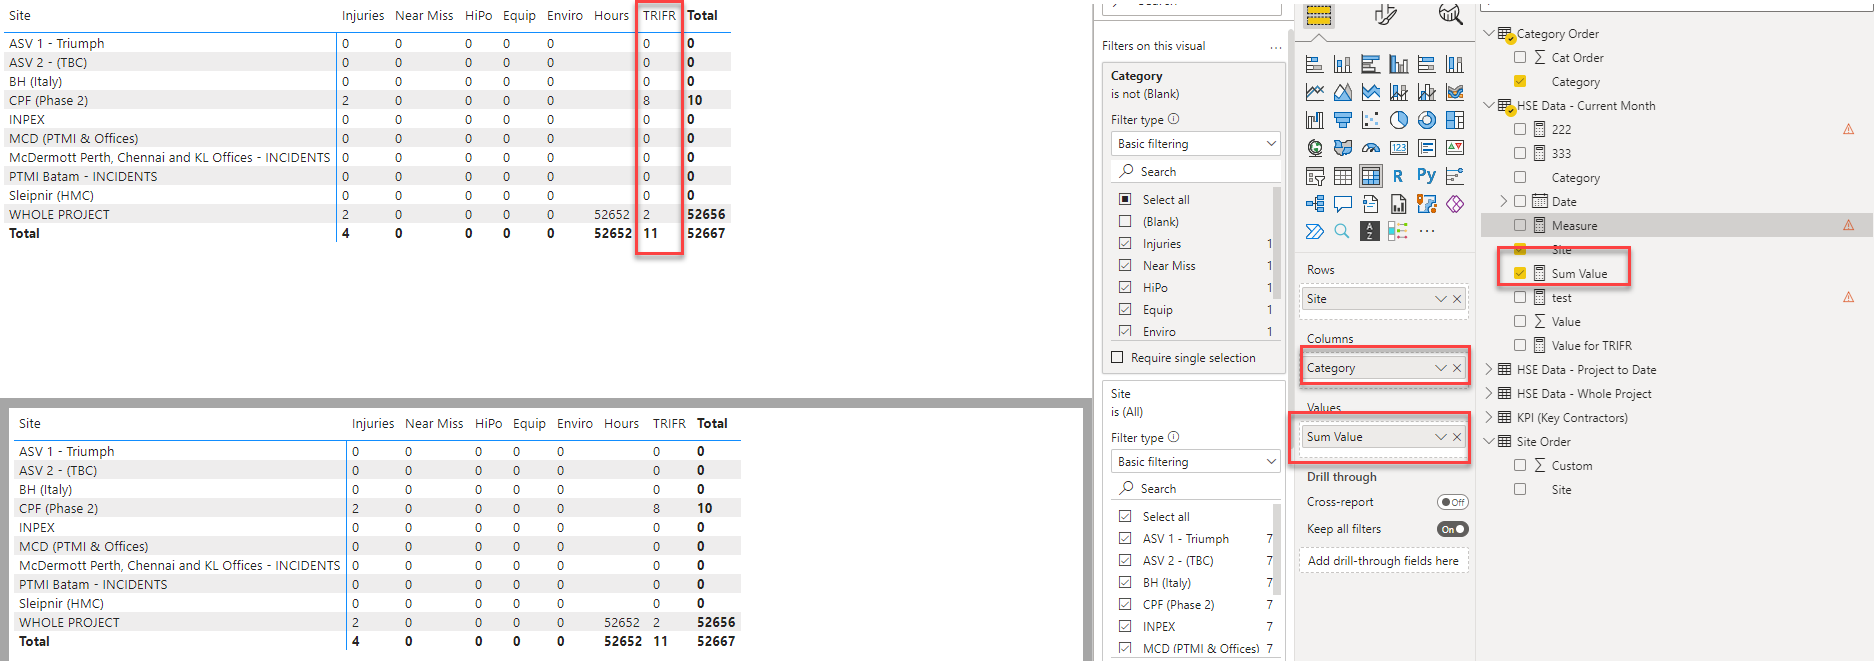Open the Site rows field dropdown arrow
The width and height of the screenshot is (1874, 661).
[1441, 299]
